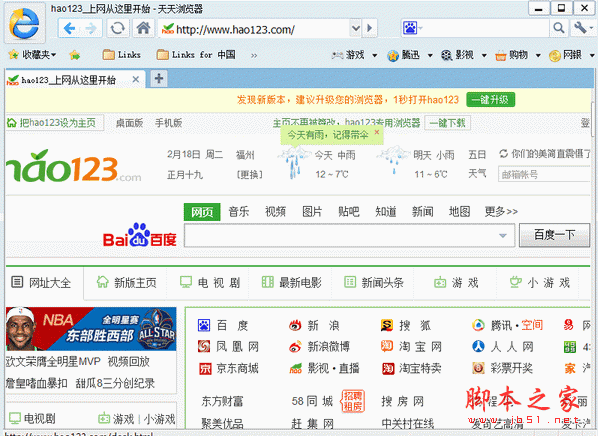Image resolution: width=598 pixels, height=436 pixels.
Task: Click the Baidu paw search engine icon
Action: pos(410,28)
